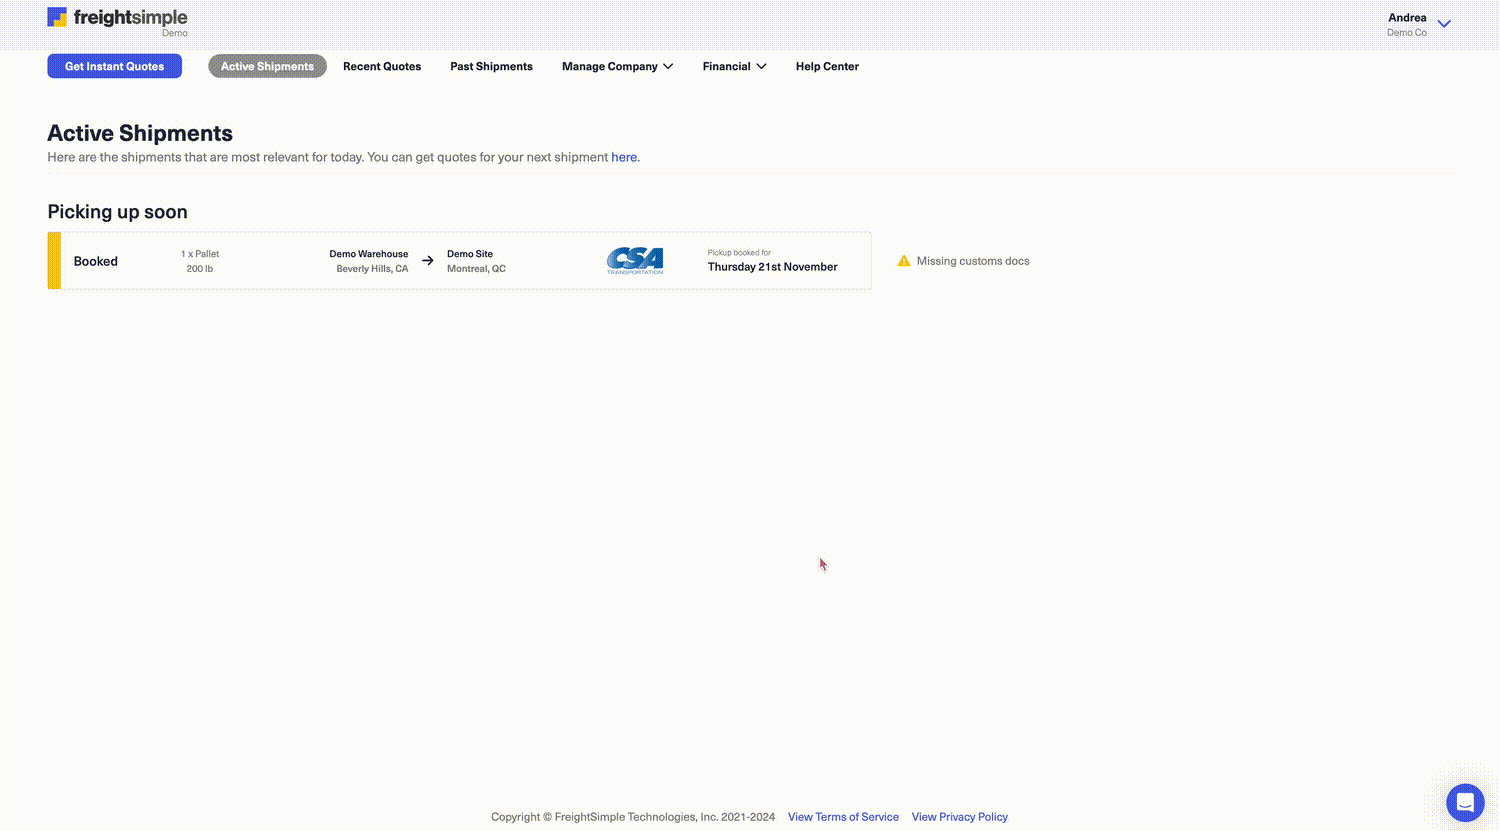Switch to the Past Shipments tab

coord(491,67)
